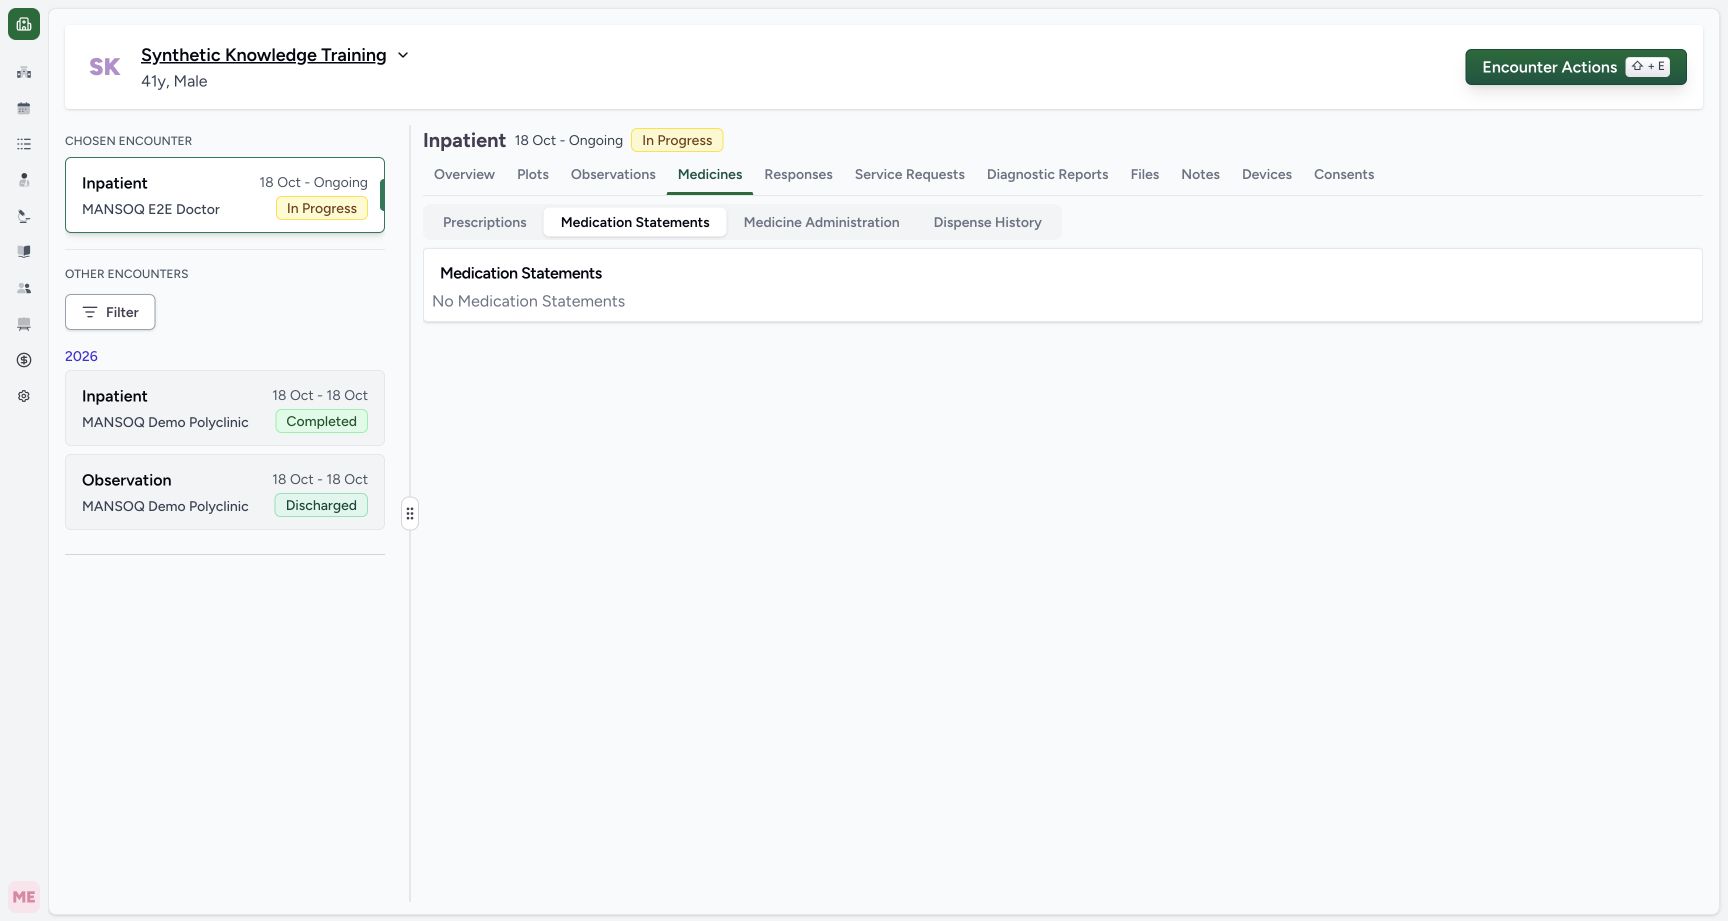Open the users group sidebar icon
The height and width of the screenshot is (921, 1728).
point(24,288)
